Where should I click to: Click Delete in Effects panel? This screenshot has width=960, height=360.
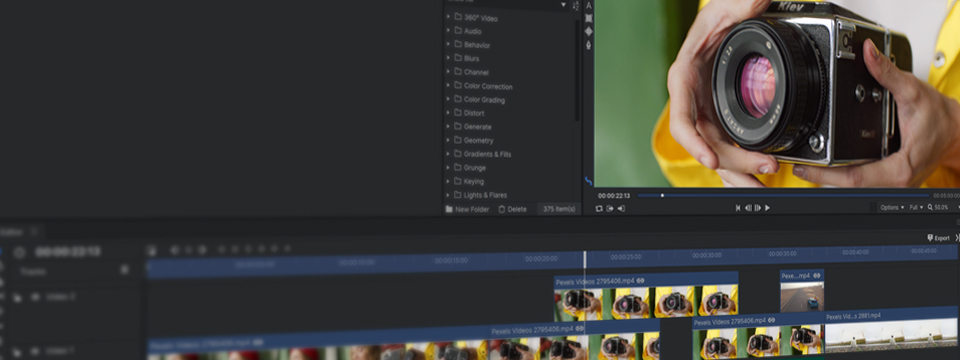[512, 209]
